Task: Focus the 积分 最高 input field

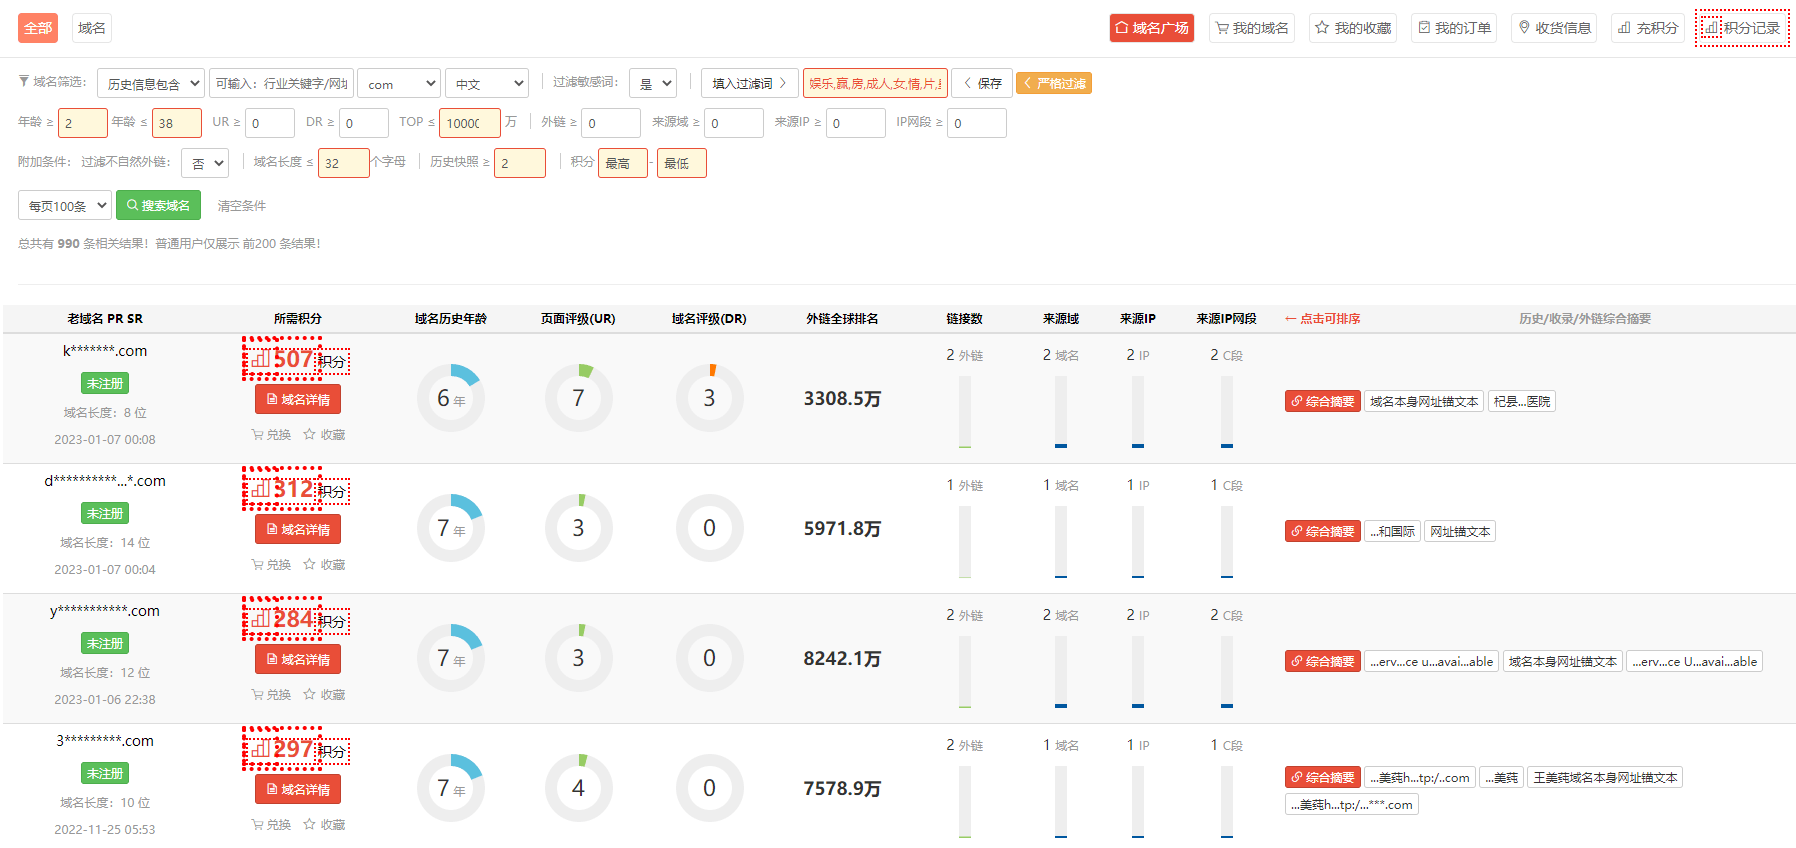Action: (623, 163)
